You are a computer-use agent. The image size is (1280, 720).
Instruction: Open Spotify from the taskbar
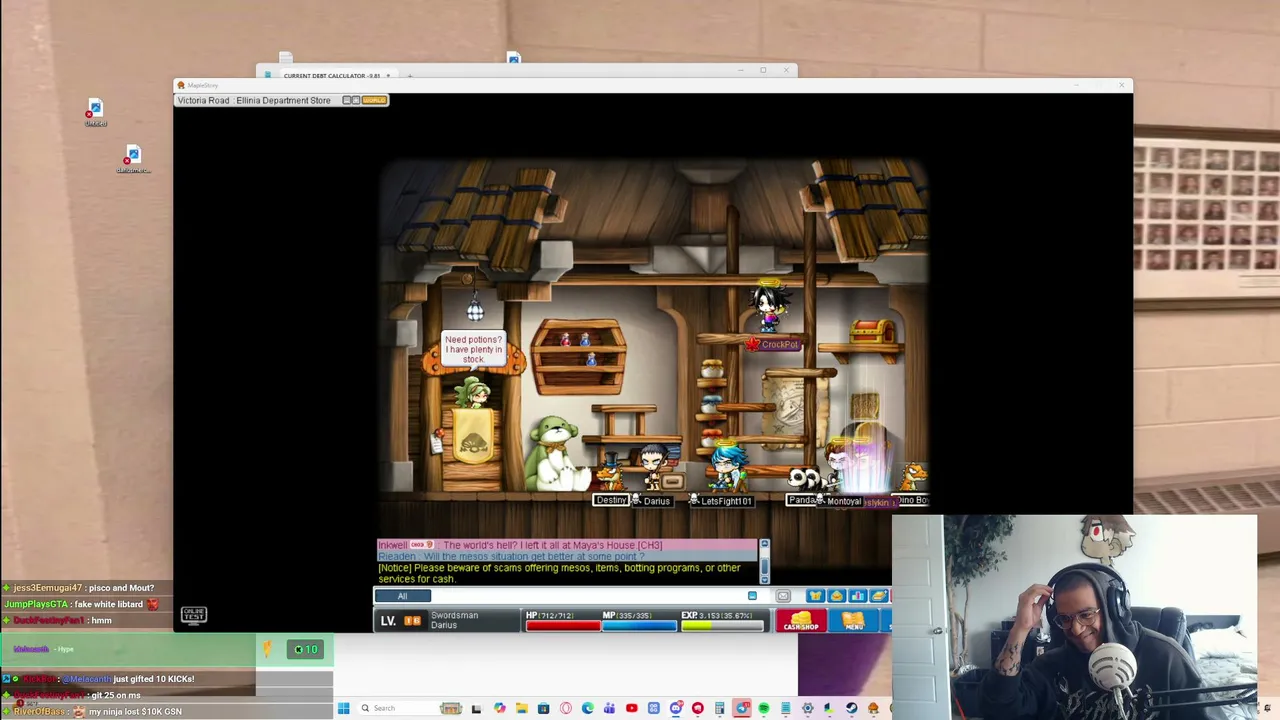click(x=763, y=709)
